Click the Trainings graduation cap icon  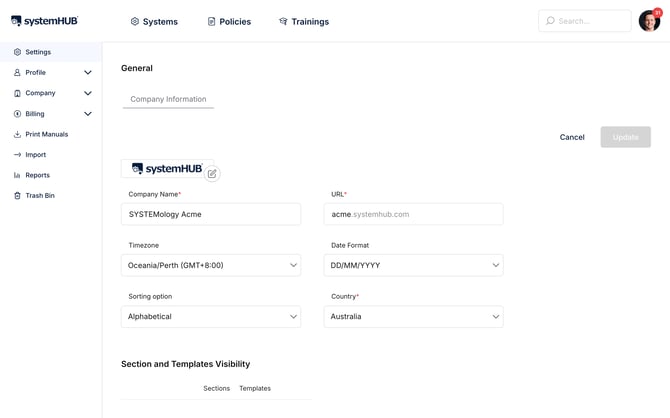pyautogui.click(x=283, y=21)
